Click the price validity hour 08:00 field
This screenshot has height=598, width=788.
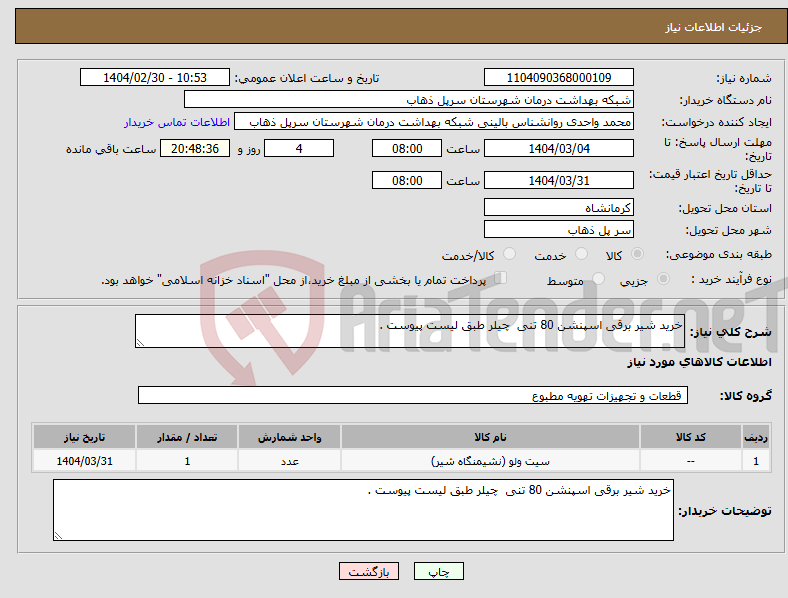(407, 180)
